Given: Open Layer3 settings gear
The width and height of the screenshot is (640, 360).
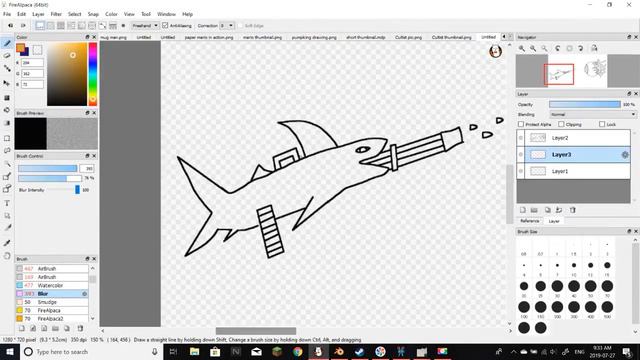Looking at the screenshot, I should tap(624, 155).
